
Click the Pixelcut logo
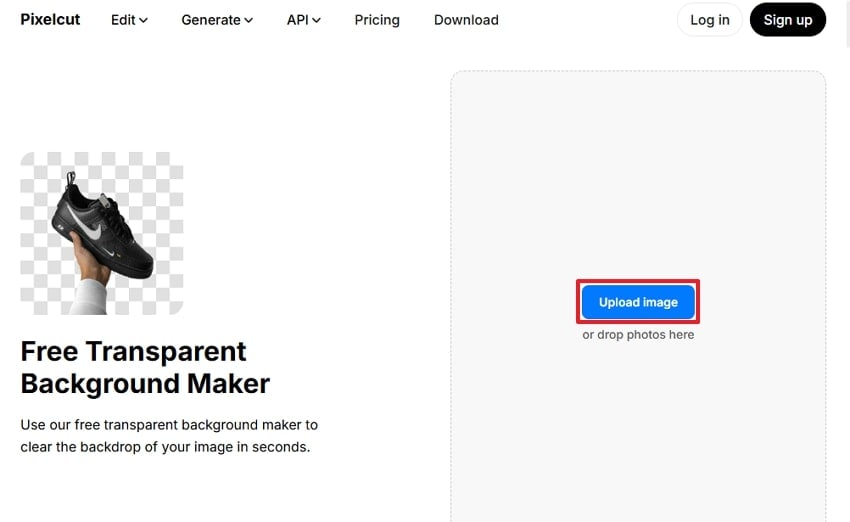tap(50, 19)
